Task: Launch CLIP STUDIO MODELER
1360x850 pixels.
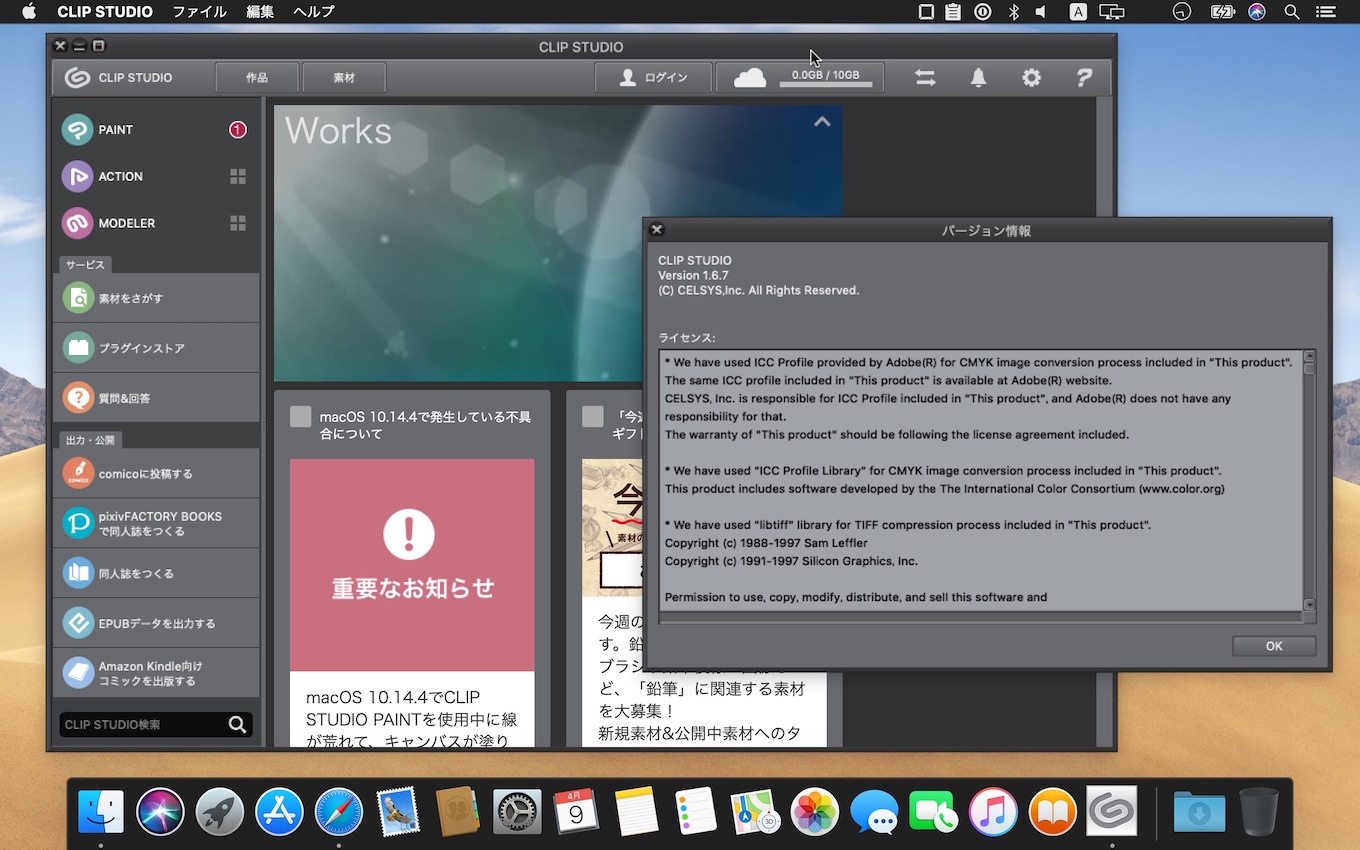Action: 155,223
